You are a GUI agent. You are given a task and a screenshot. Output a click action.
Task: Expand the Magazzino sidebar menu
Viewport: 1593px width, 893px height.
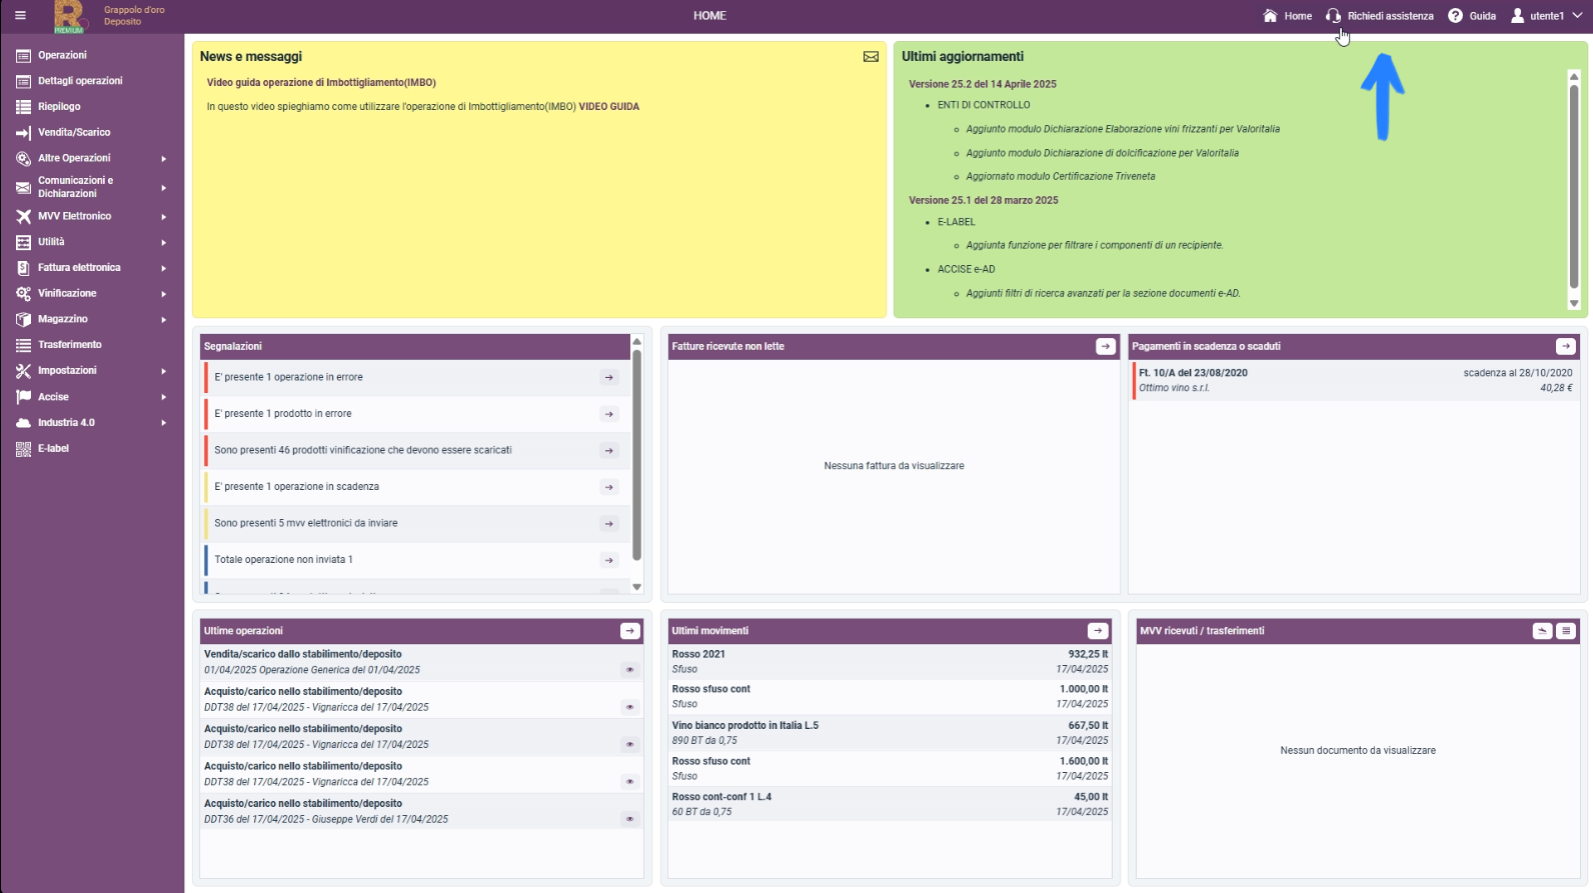tap(92, 319)
